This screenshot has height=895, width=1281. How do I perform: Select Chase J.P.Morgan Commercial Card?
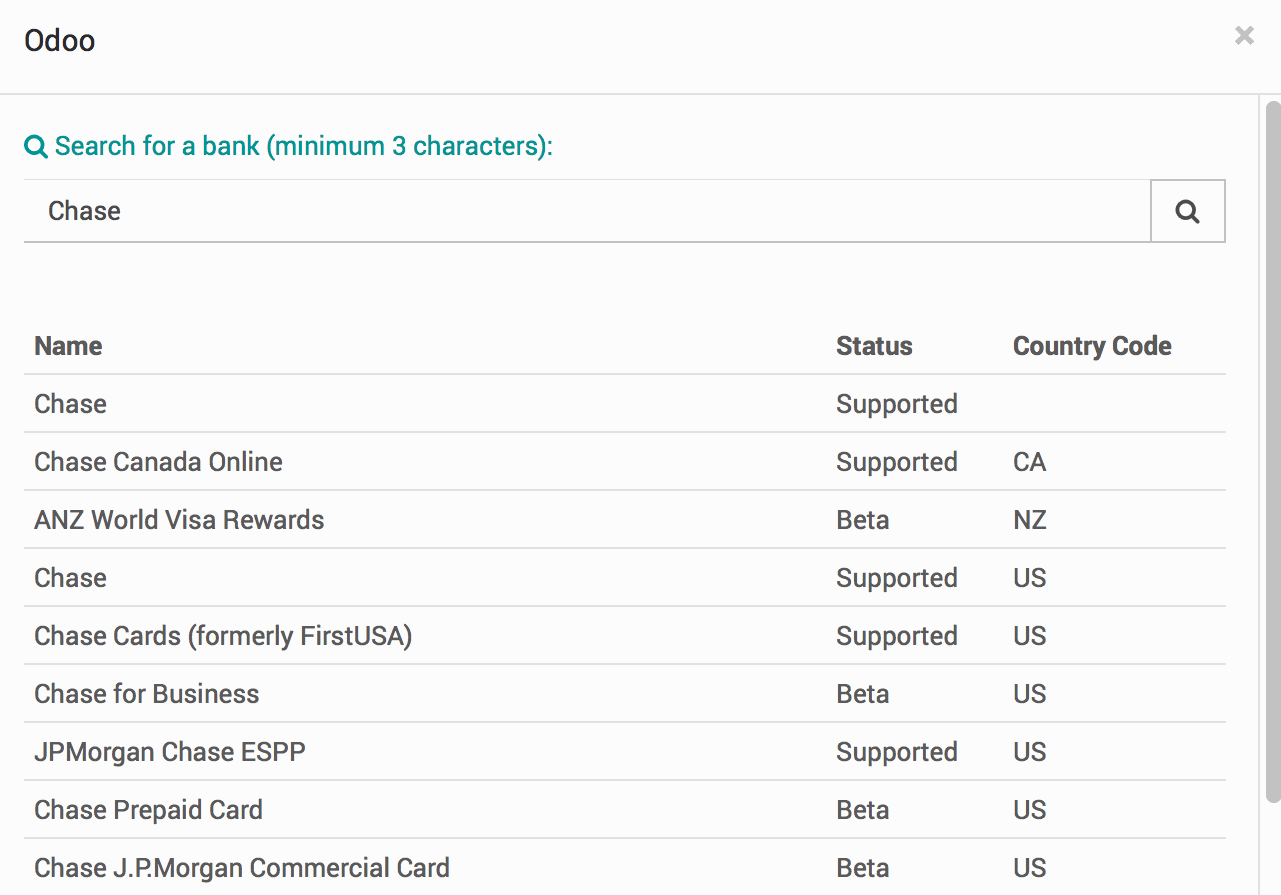coord(625,867)
